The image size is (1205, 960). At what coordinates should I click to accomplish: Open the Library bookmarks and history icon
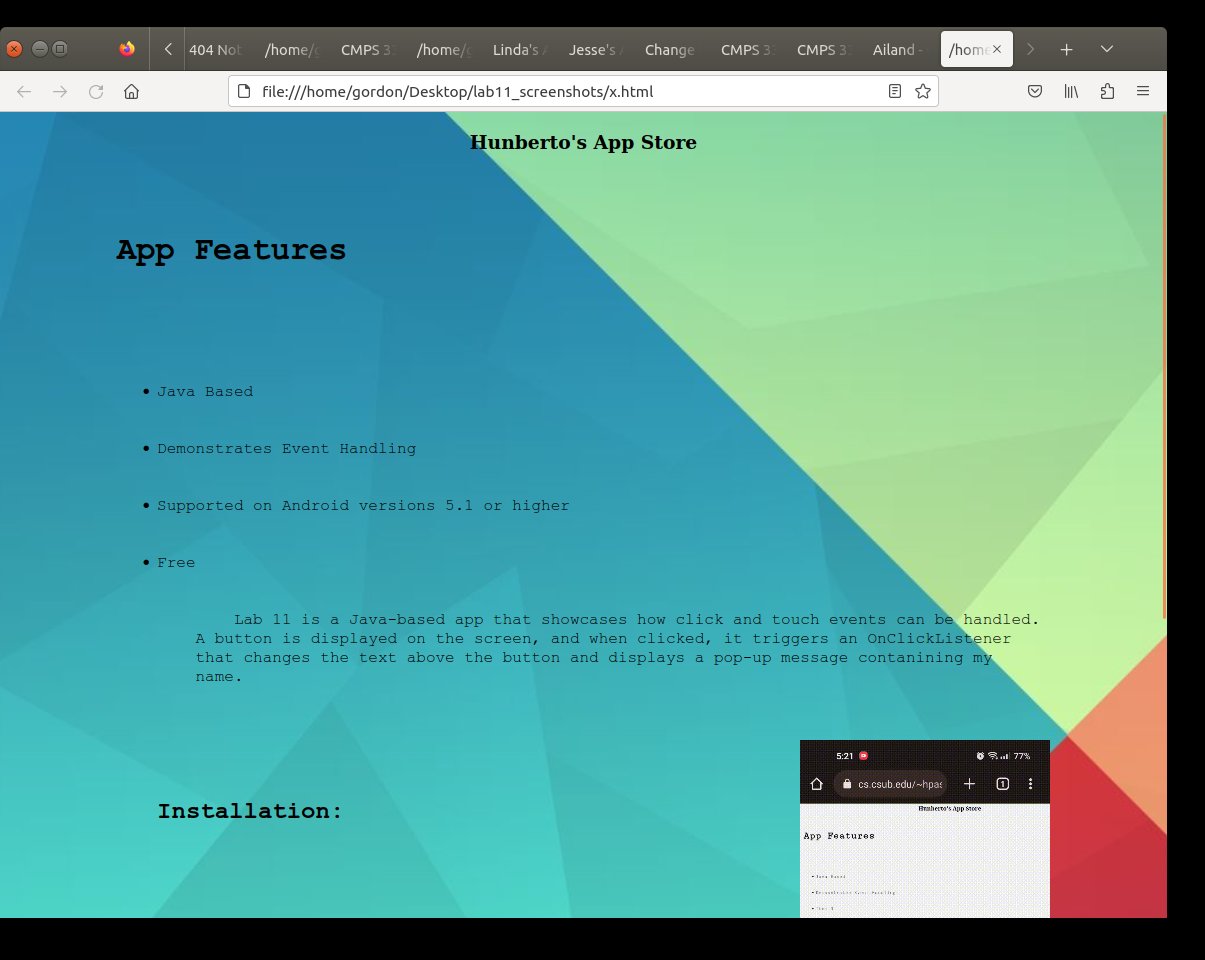(x=1071, y=92)
